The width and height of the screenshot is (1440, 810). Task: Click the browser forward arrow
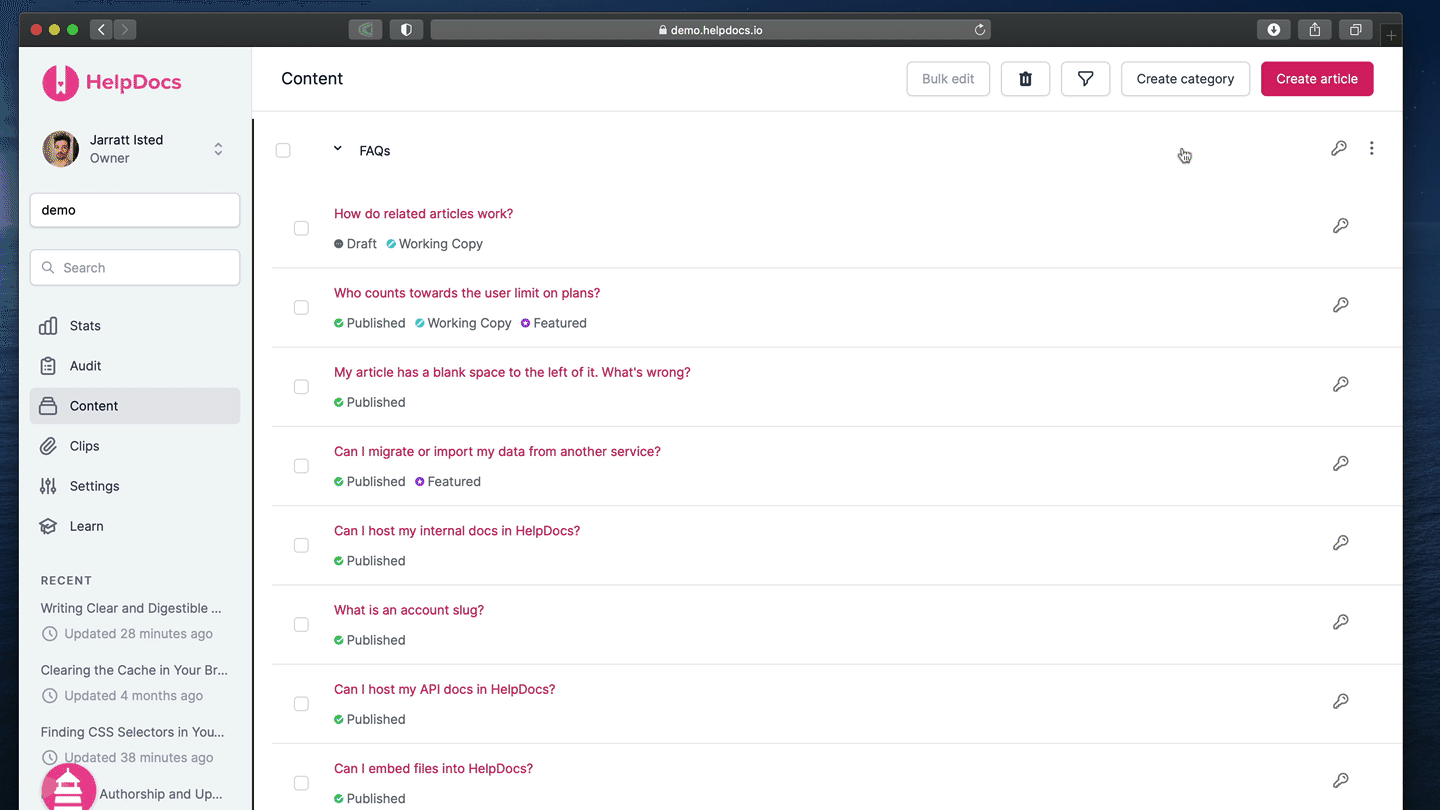tap(125, 30)
